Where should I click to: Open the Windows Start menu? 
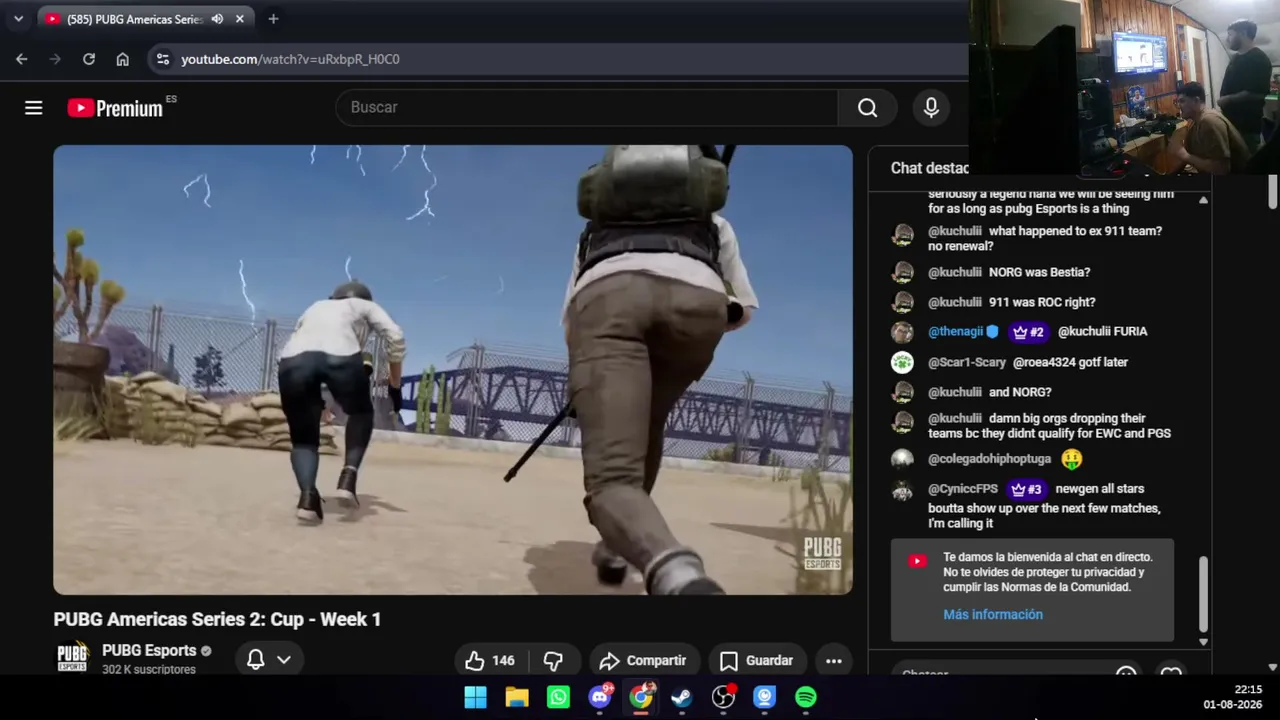475,697
